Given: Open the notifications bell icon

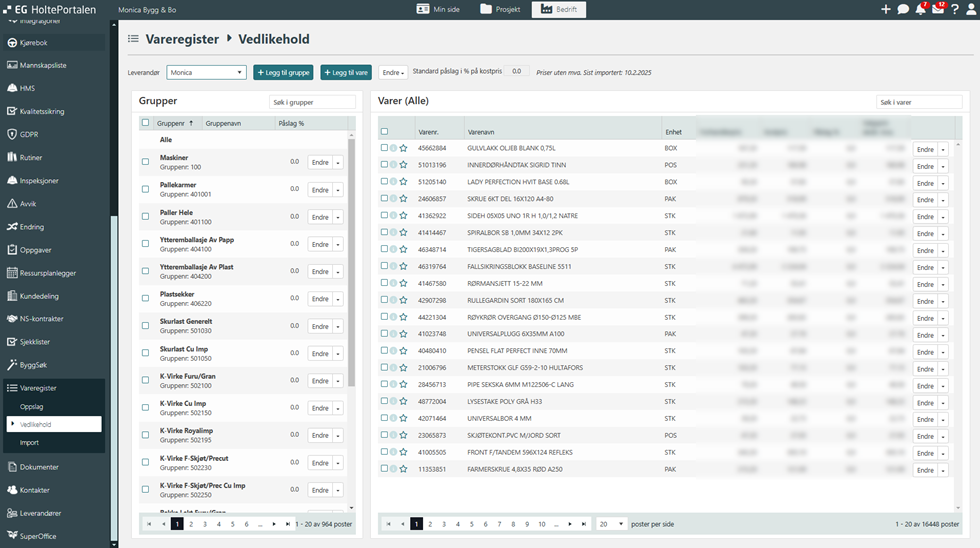Looking at the screenshot, I should (920, 9).
